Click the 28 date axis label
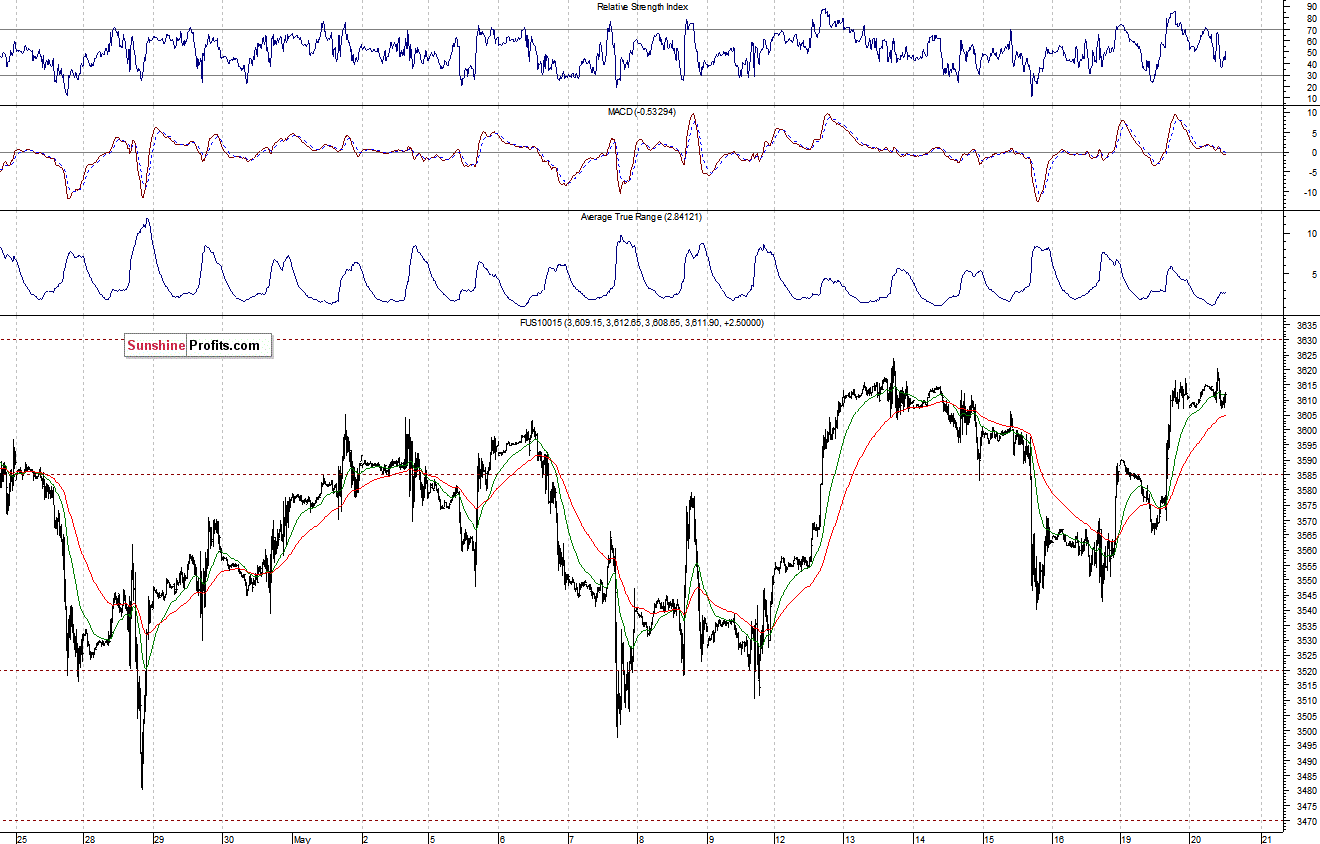1320x844 pixels. (90, 839)
